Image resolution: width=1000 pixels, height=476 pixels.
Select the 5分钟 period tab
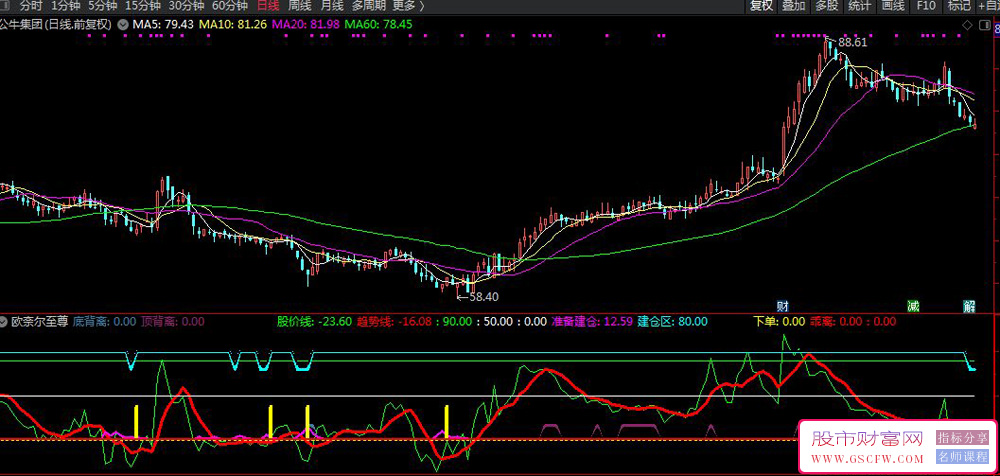102,6
